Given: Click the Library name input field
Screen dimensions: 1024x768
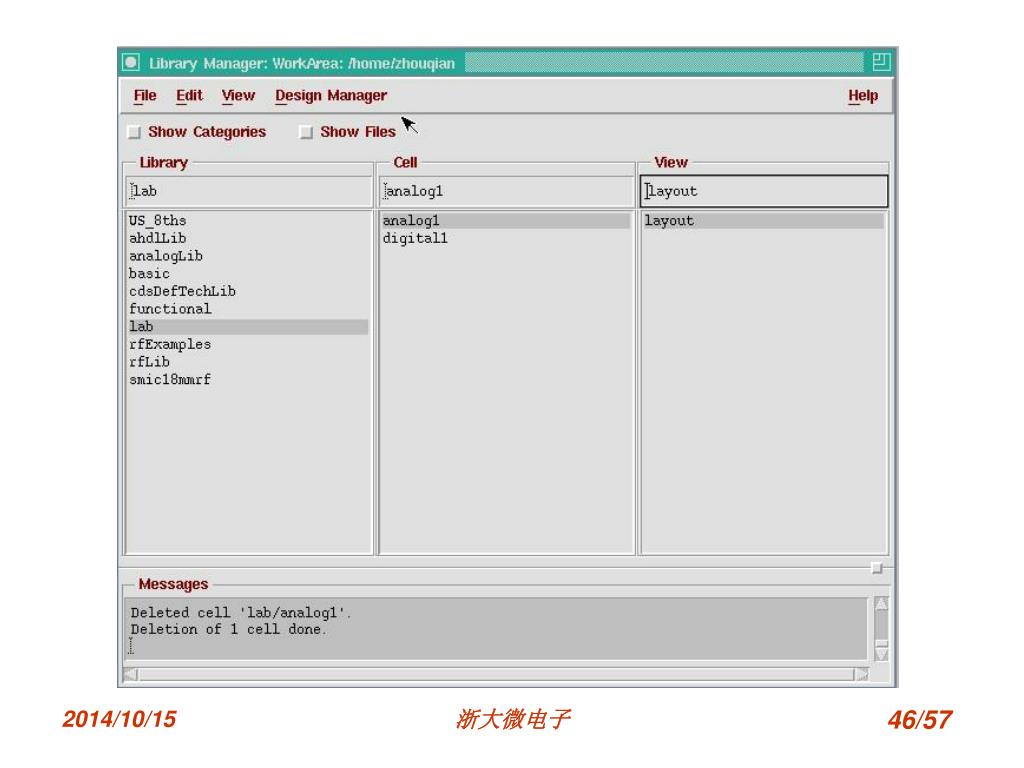Looking at the screenshot, I should 247,191.
